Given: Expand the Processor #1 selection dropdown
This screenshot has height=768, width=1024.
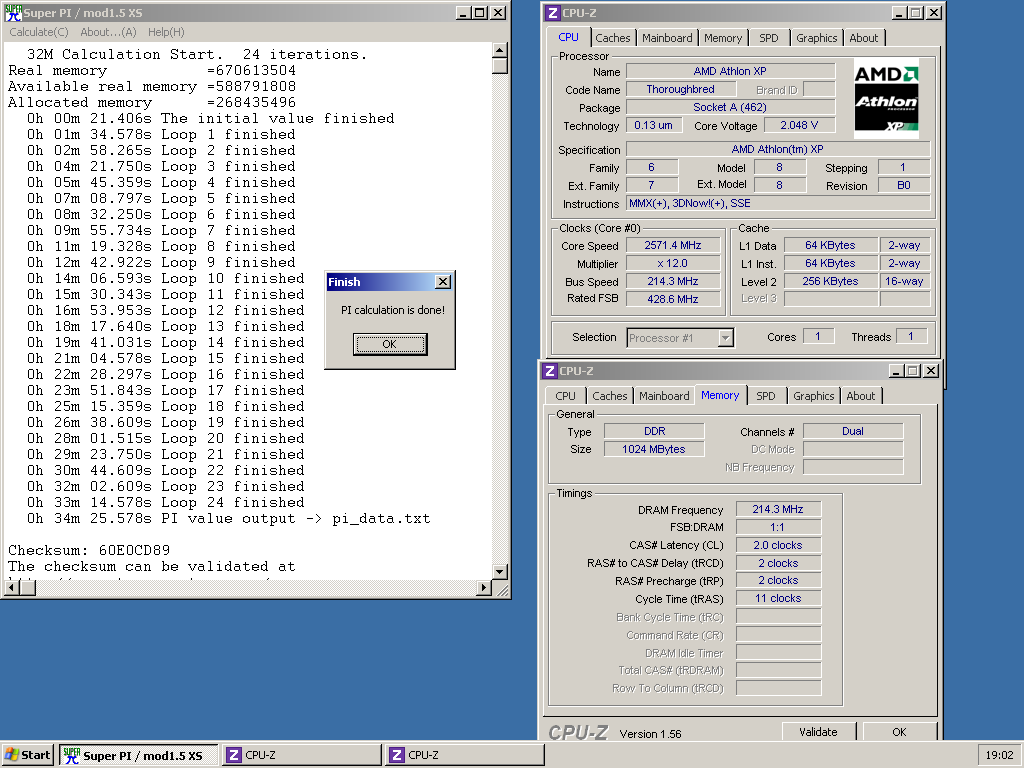Looking at the screenshot, I should pos(725,338).
